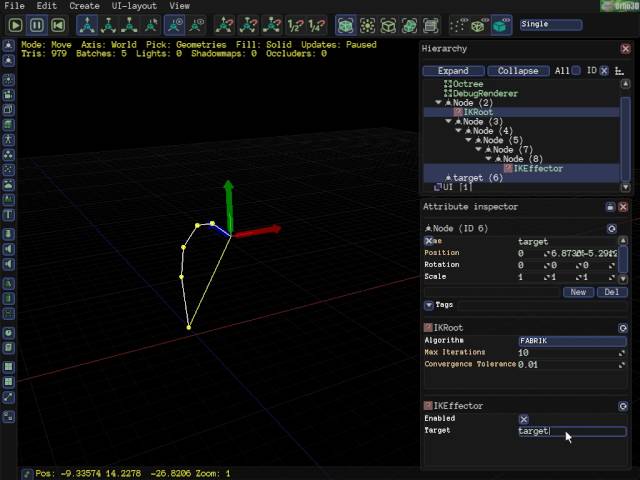The width and height of the screenshot is (640, 480).
Task: Toggle move snap
Action: tap(224, 25)
